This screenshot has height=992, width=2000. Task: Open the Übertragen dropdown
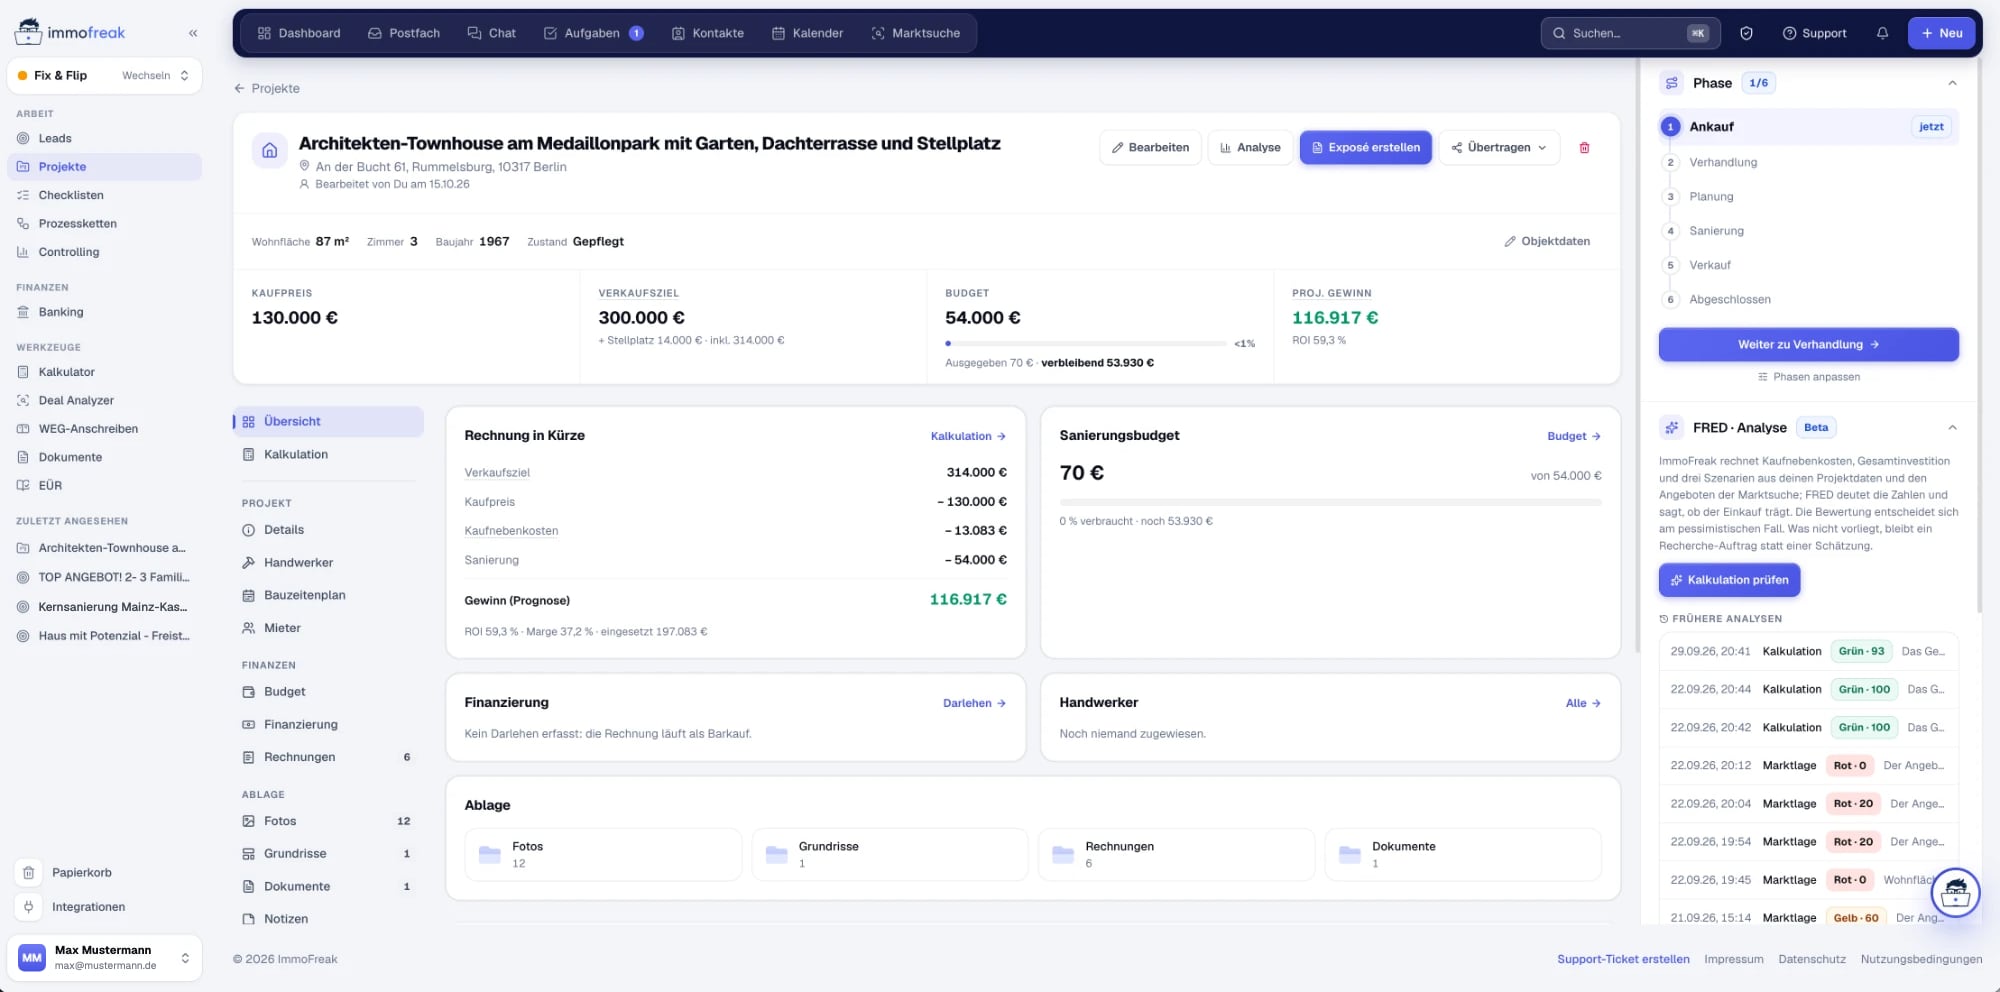point(1499,148)
